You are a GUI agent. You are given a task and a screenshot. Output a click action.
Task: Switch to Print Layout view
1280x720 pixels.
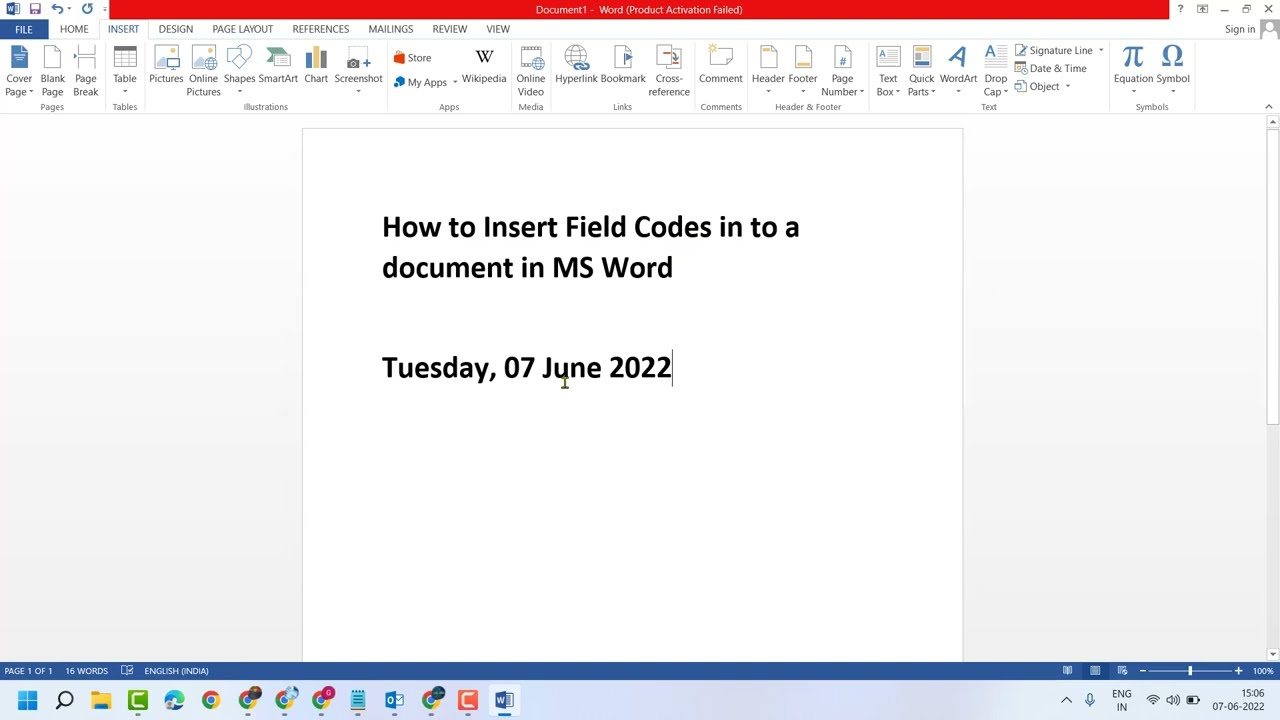click(1095, 671)
